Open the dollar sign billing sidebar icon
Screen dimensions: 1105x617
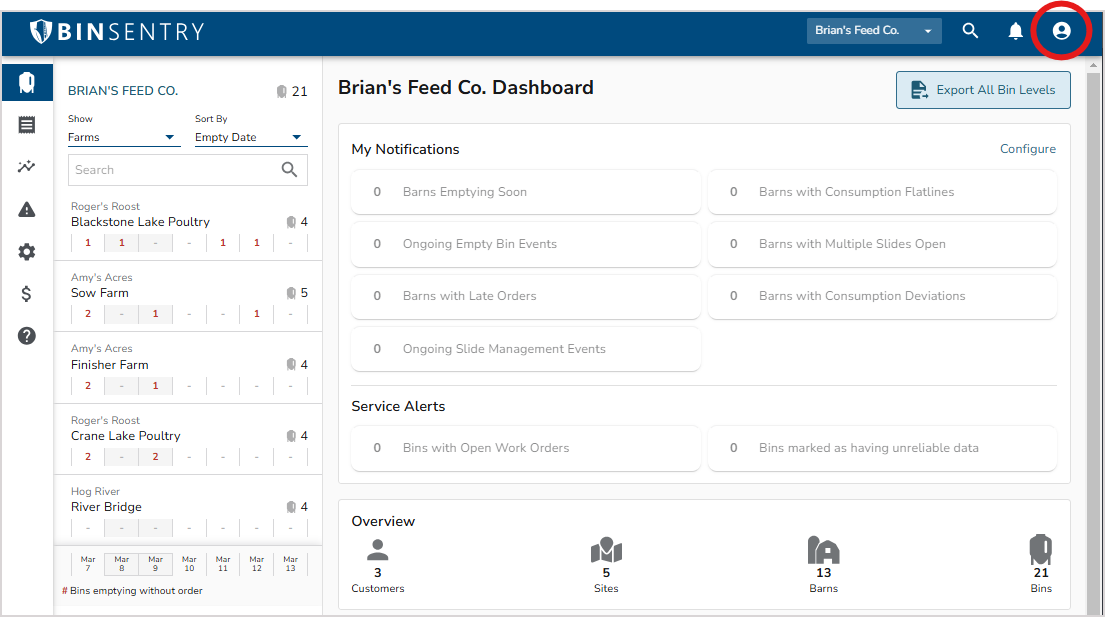click(x=27, y=294)
